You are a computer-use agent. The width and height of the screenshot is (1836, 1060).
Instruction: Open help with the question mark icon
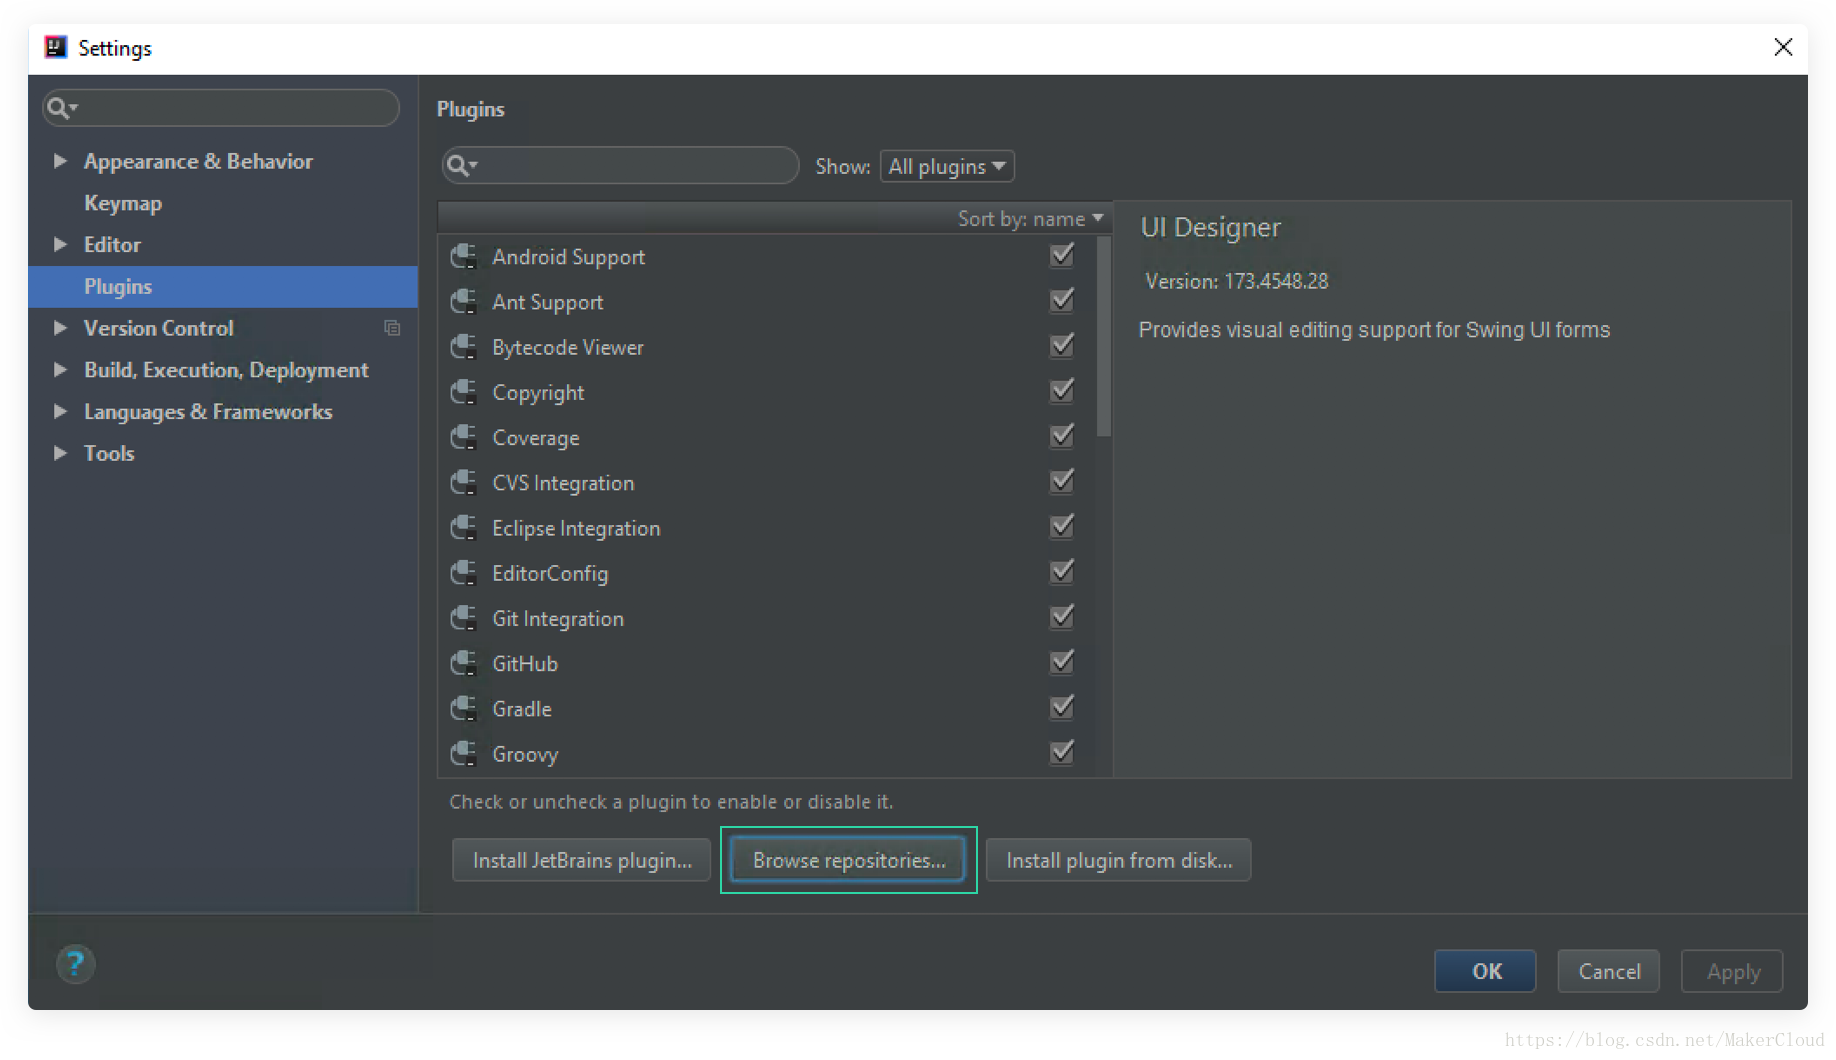[x=75, y=964]
